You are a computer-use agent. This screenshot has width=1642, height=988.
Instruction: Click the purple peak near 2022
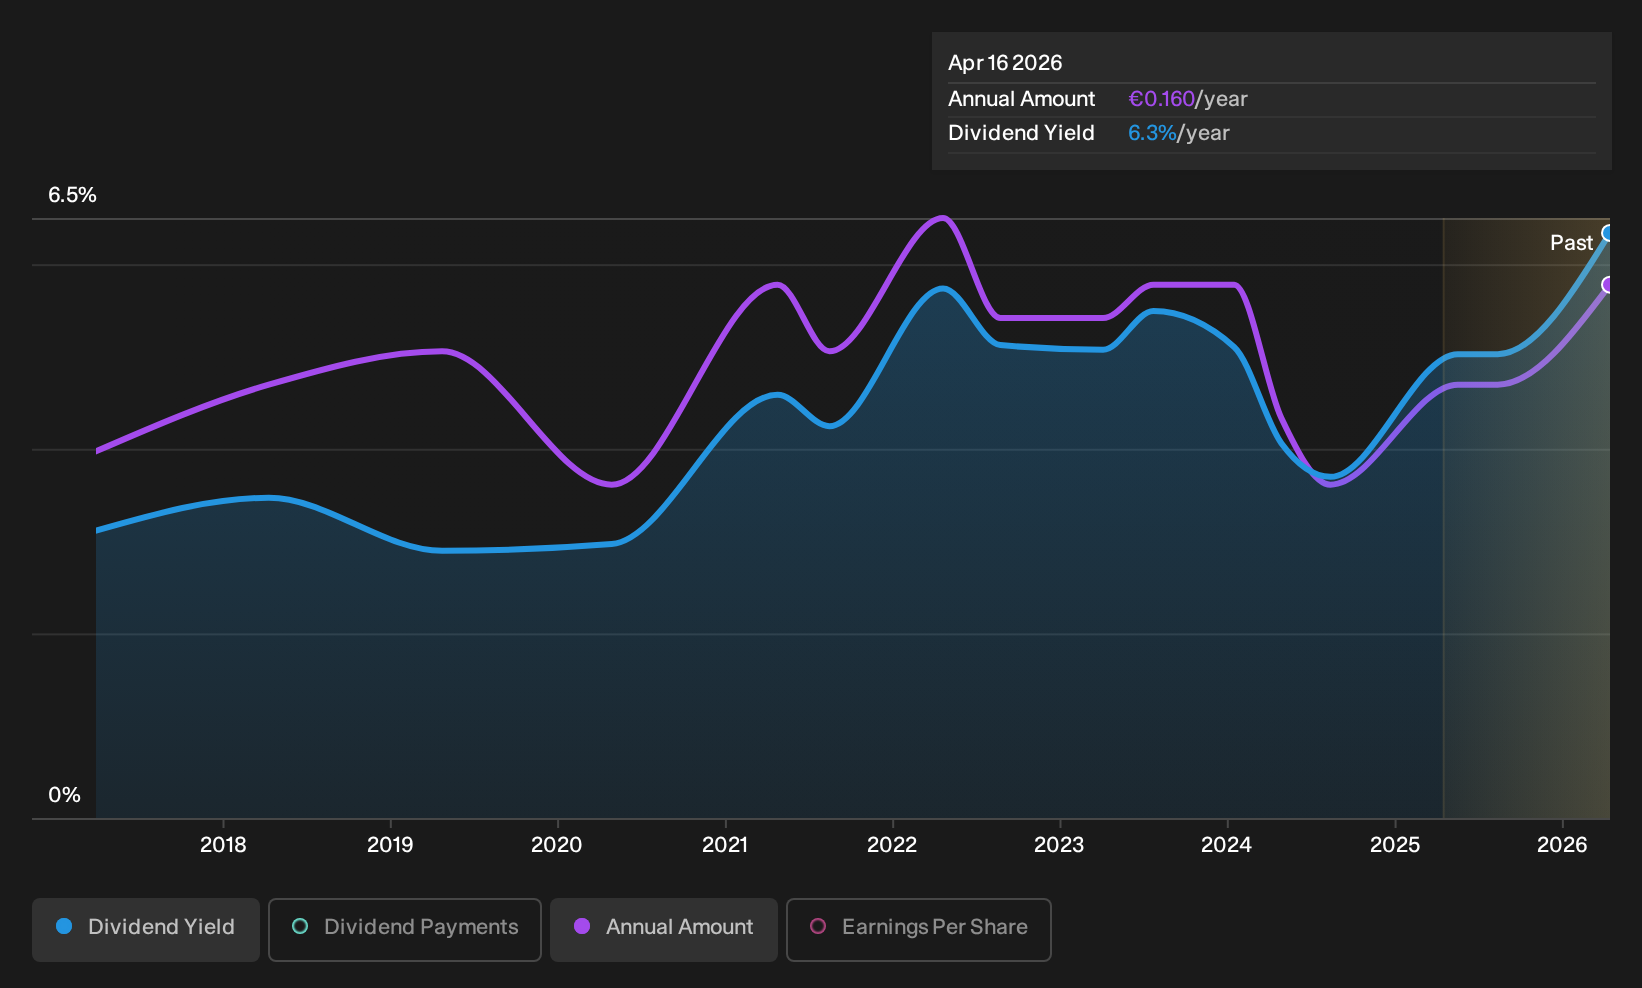click(941, 218)
